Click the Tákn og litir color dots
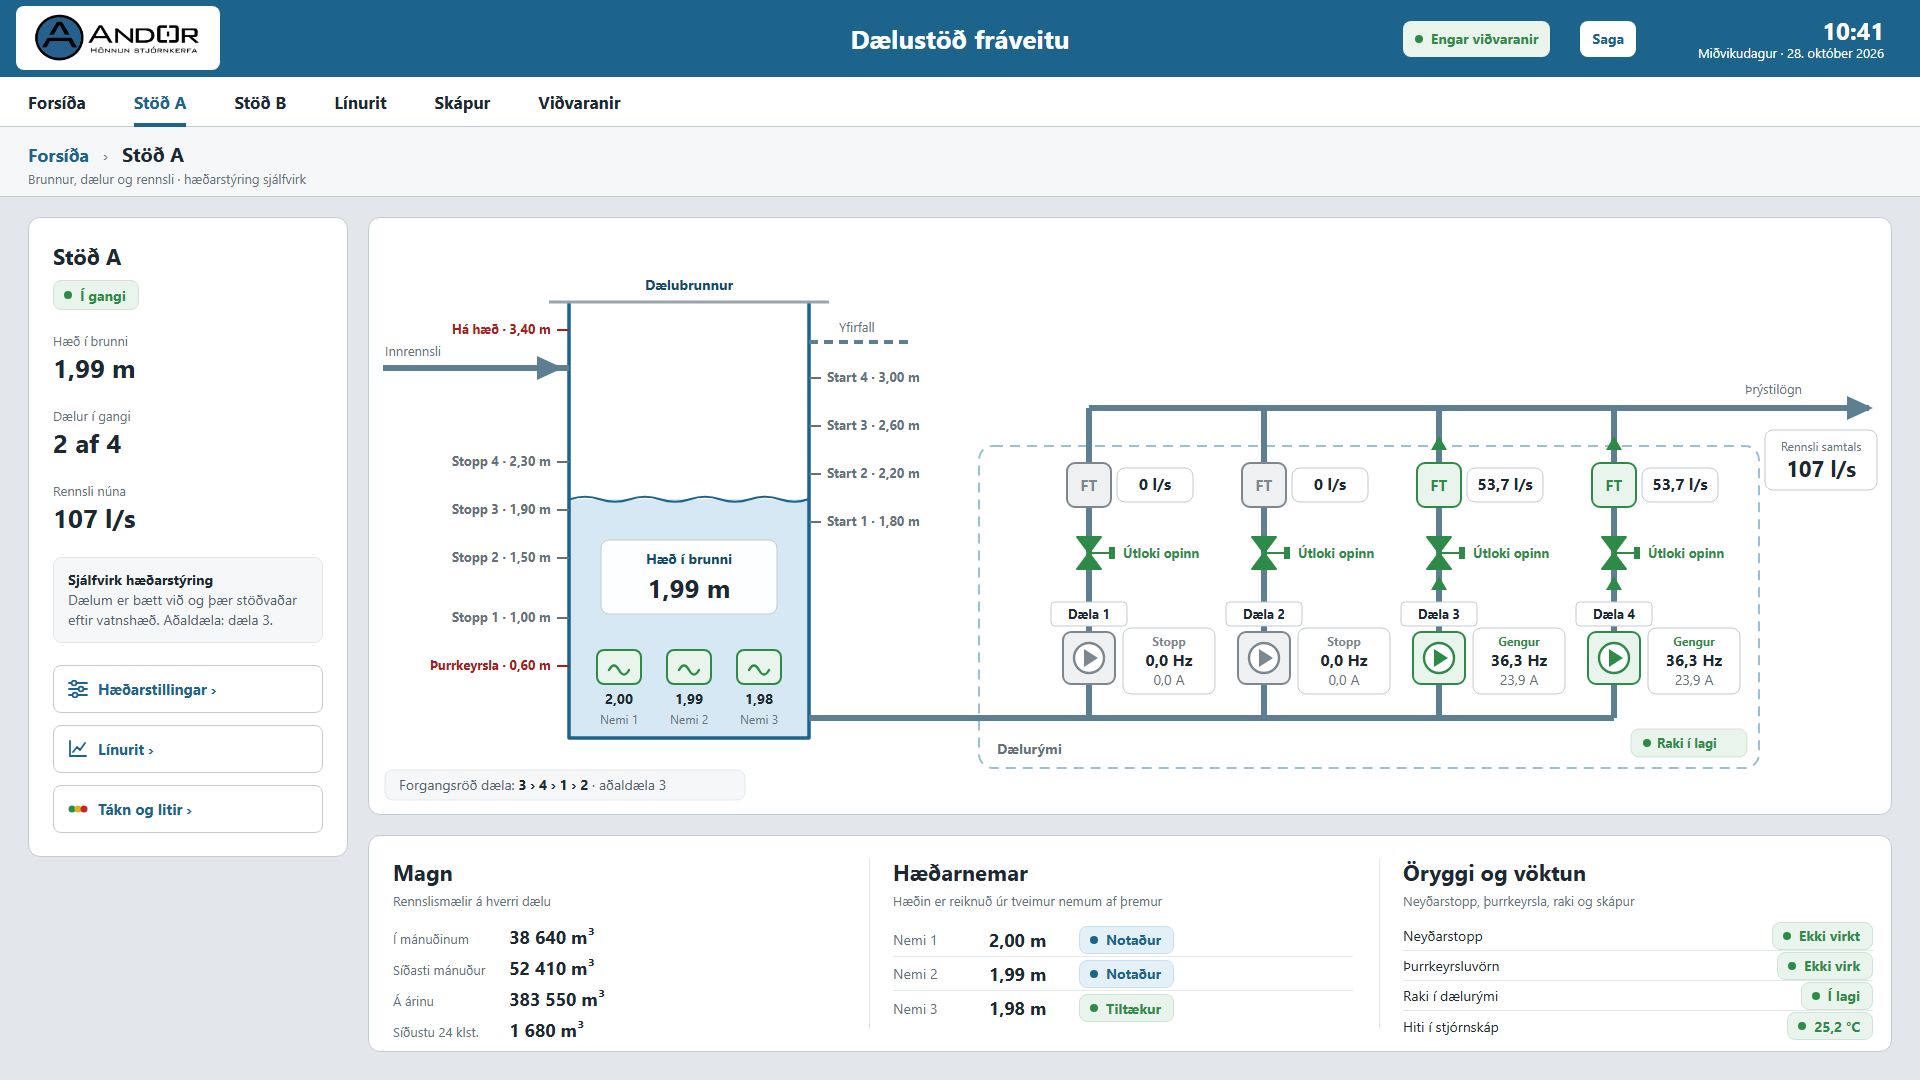 78,809
